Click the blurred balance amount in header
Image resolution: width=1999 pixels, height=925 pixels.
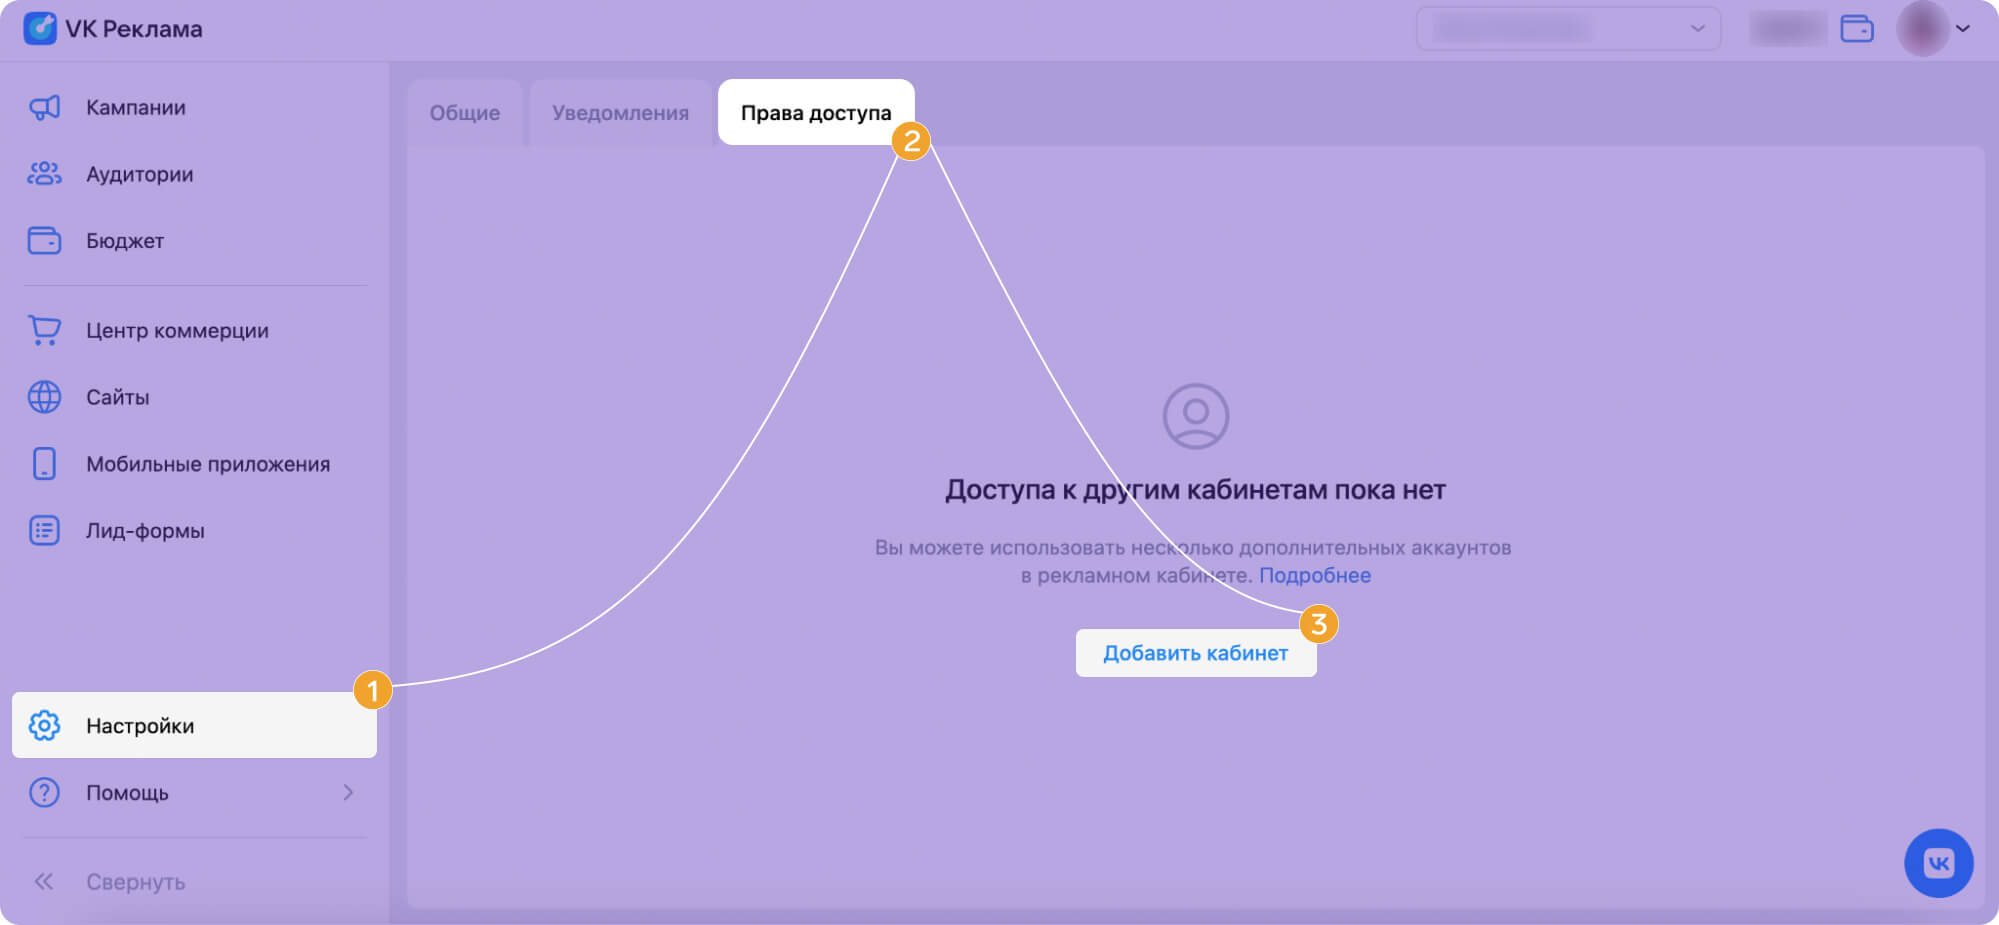pyautogui.click(x=1788, y=28)
